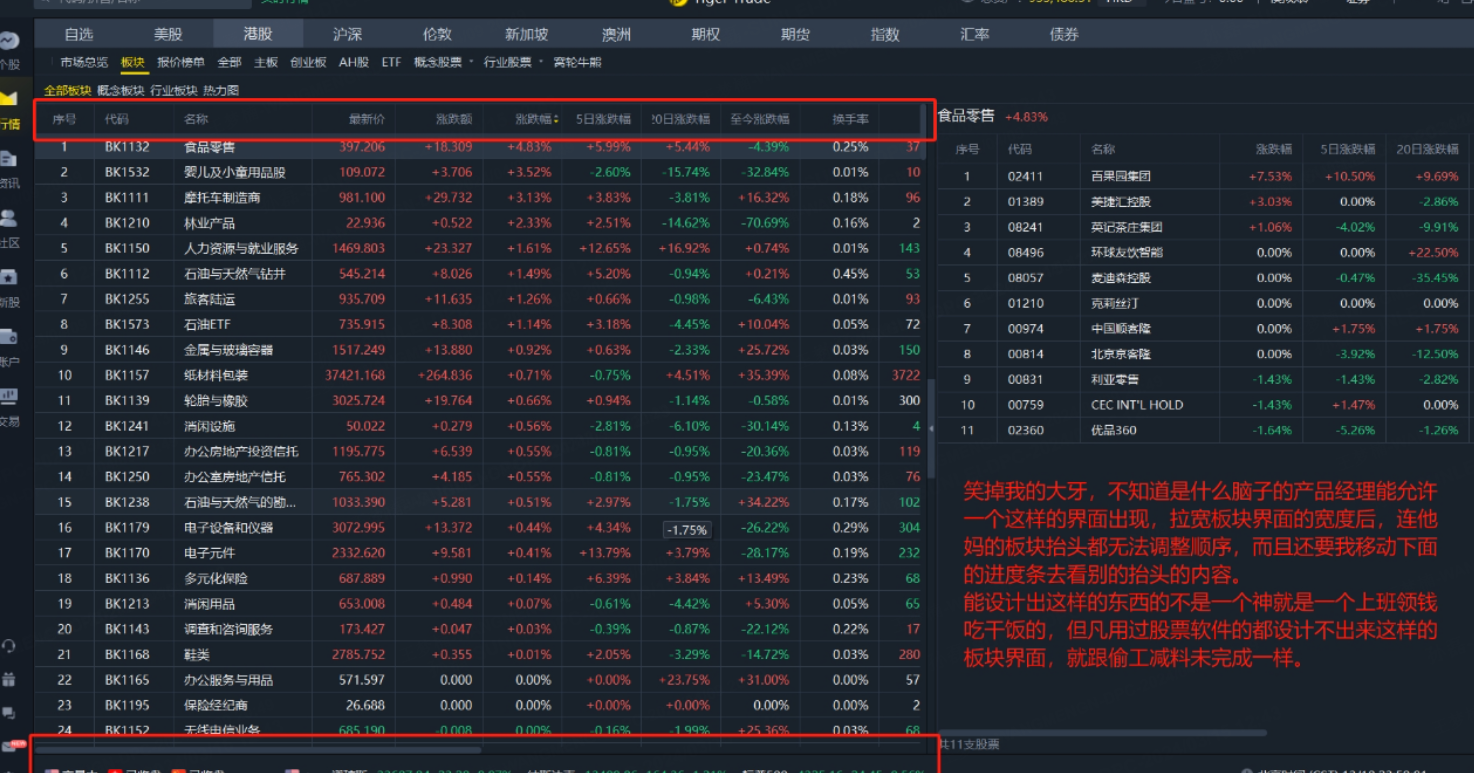The height and width of the screenshot is (773, 1474).
Task: Open 中国顺客隆 in the constituent list
Action: pos(1205,329)
